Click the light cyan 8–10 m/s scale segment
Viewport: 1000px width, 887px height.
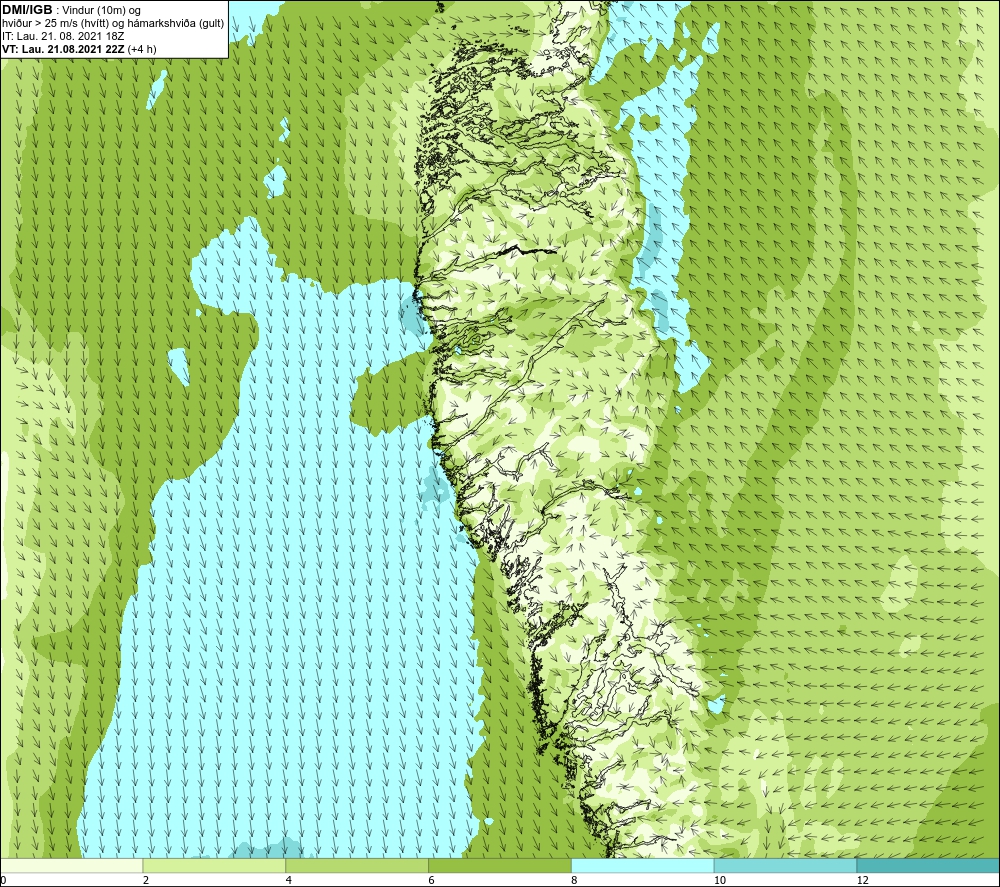pyautogui.click(x=643, y=866)
